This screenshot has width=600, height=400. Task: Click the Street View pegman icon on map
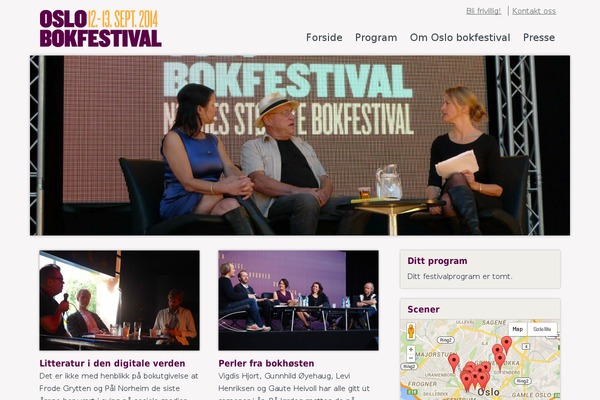pos(411,331)
